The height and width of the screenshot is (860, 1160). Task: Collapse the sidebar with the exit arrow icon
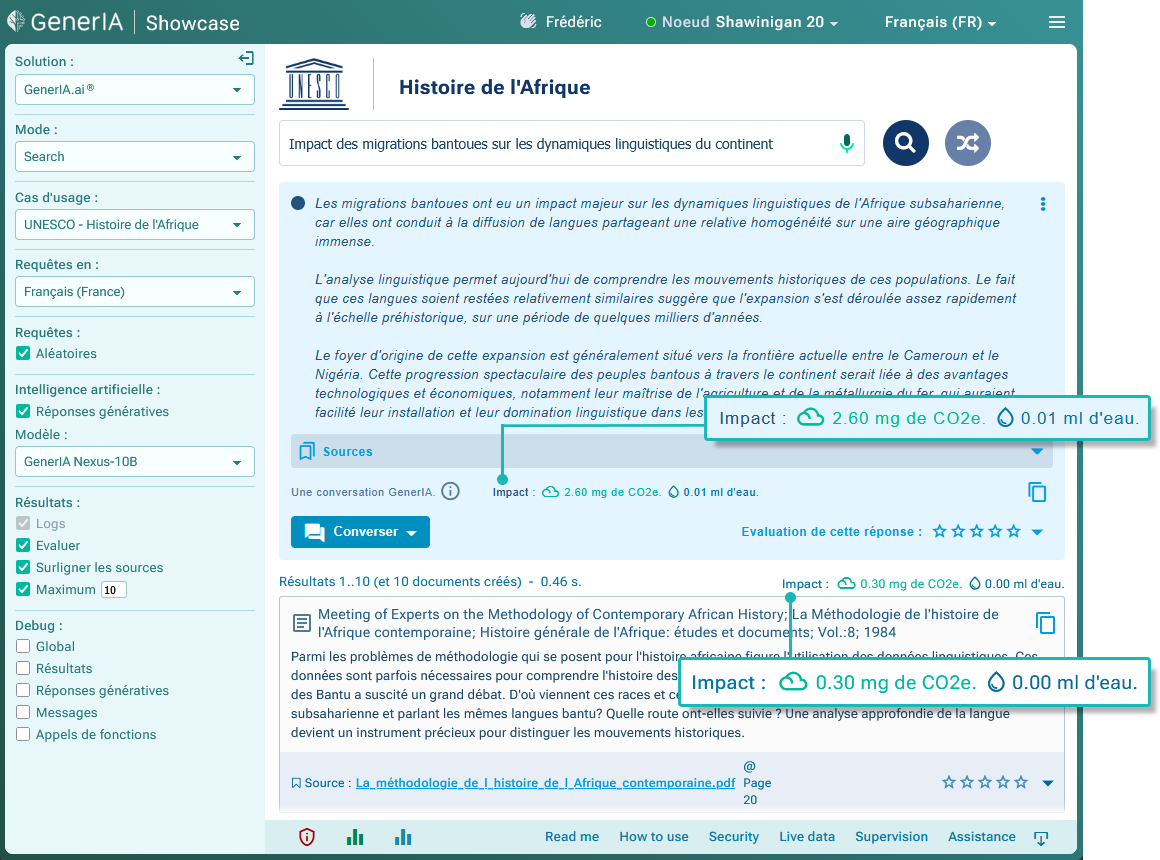246,58
